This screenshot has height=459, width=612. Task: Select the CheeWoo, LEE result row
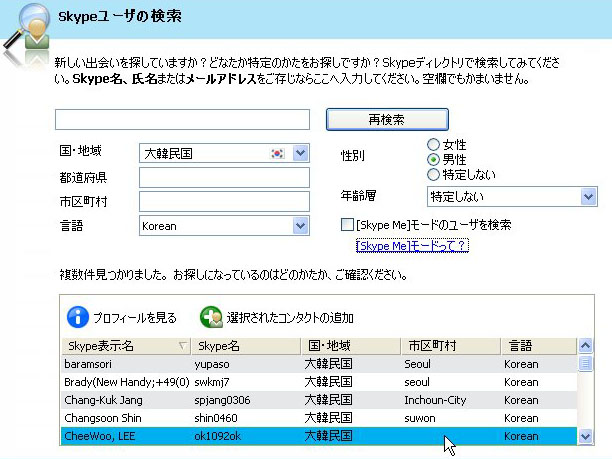319,436
